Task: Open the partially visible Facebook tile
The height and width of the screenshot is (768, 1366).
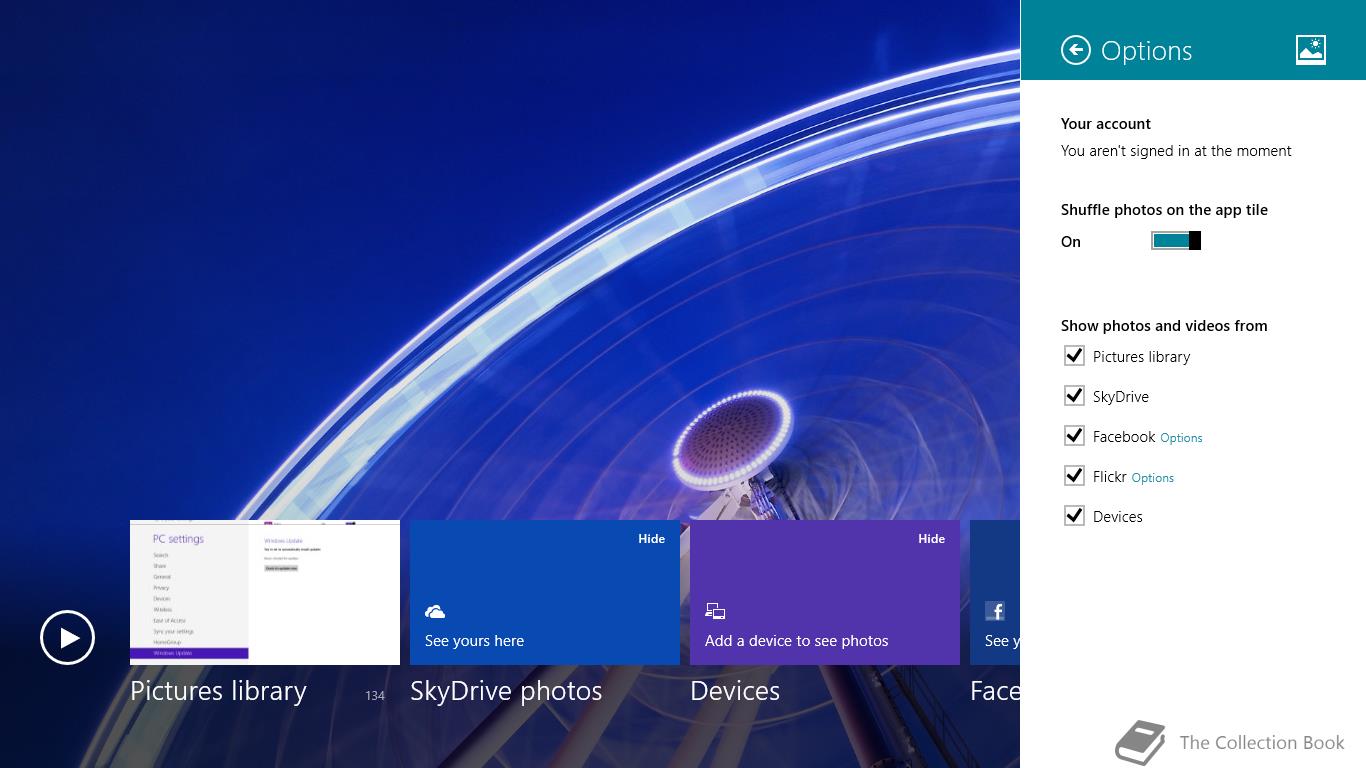Action: 995,592
